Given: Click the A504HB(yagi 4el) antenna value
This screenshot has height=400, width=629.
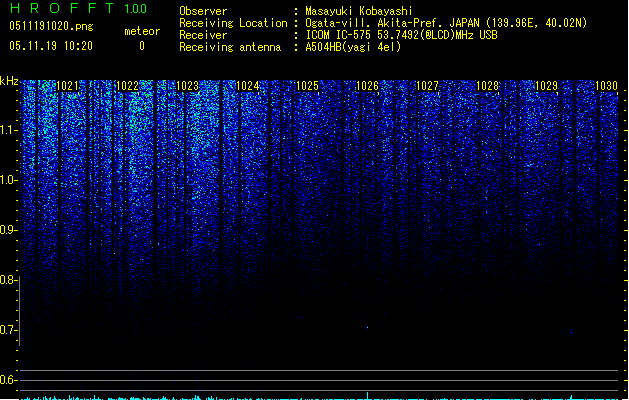Looking at the screenshot, I should click(353, 47).
